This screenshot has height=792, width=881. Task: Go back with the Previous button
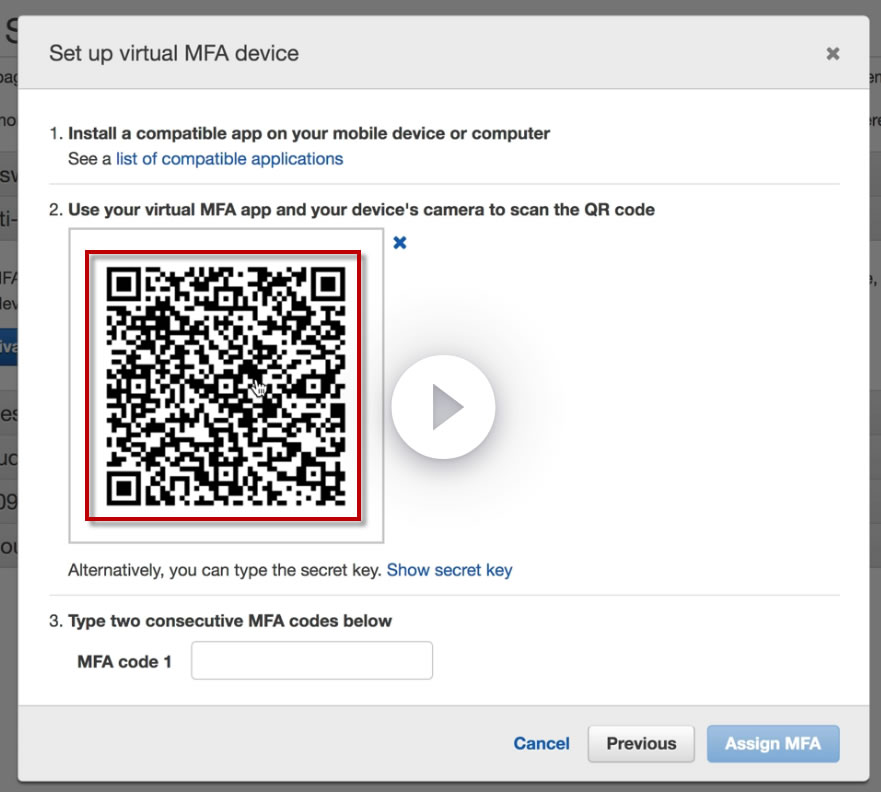(641, 743)
